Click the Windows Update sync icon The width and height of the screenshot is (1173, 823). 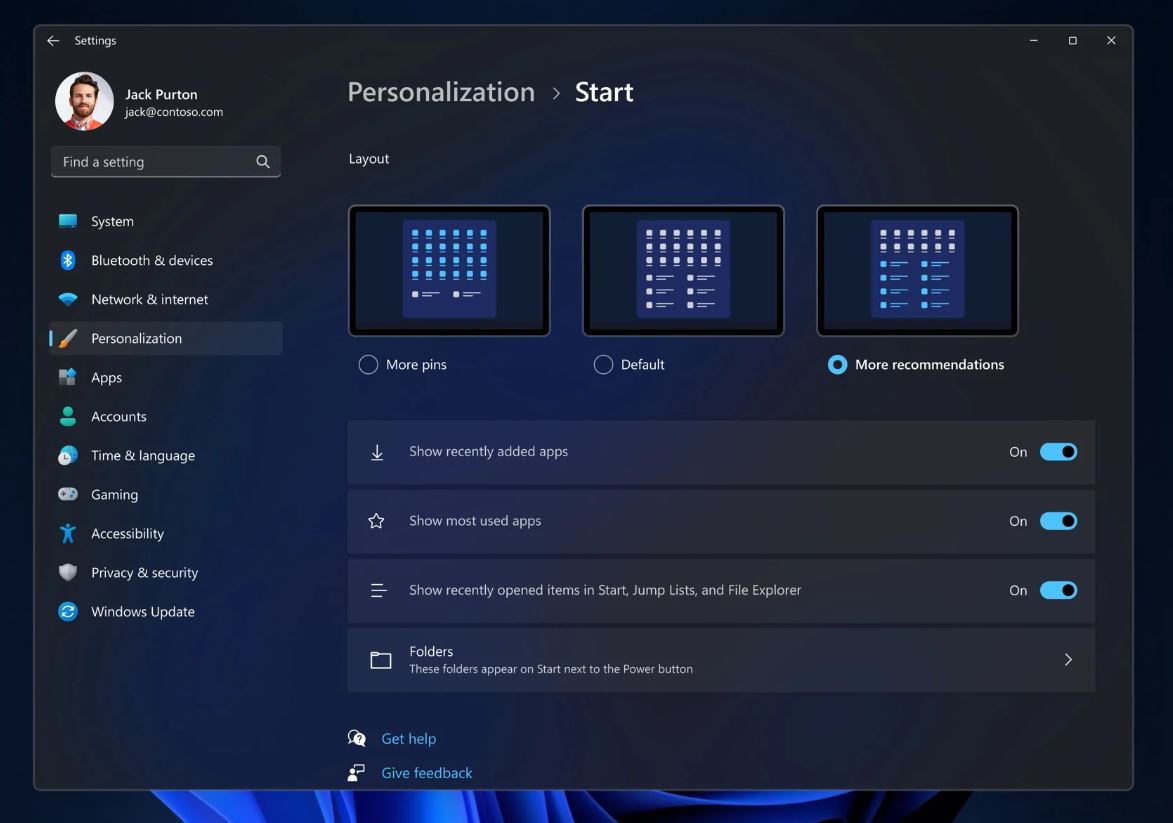coord(68,612)
